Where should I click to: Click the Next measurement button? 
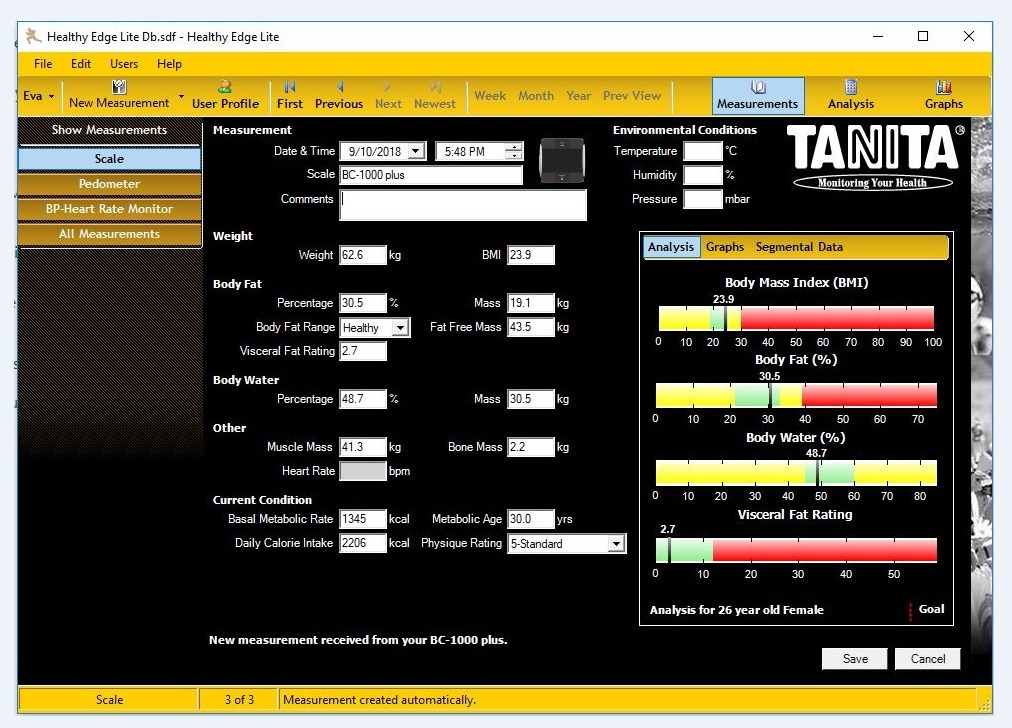(388, 95)
